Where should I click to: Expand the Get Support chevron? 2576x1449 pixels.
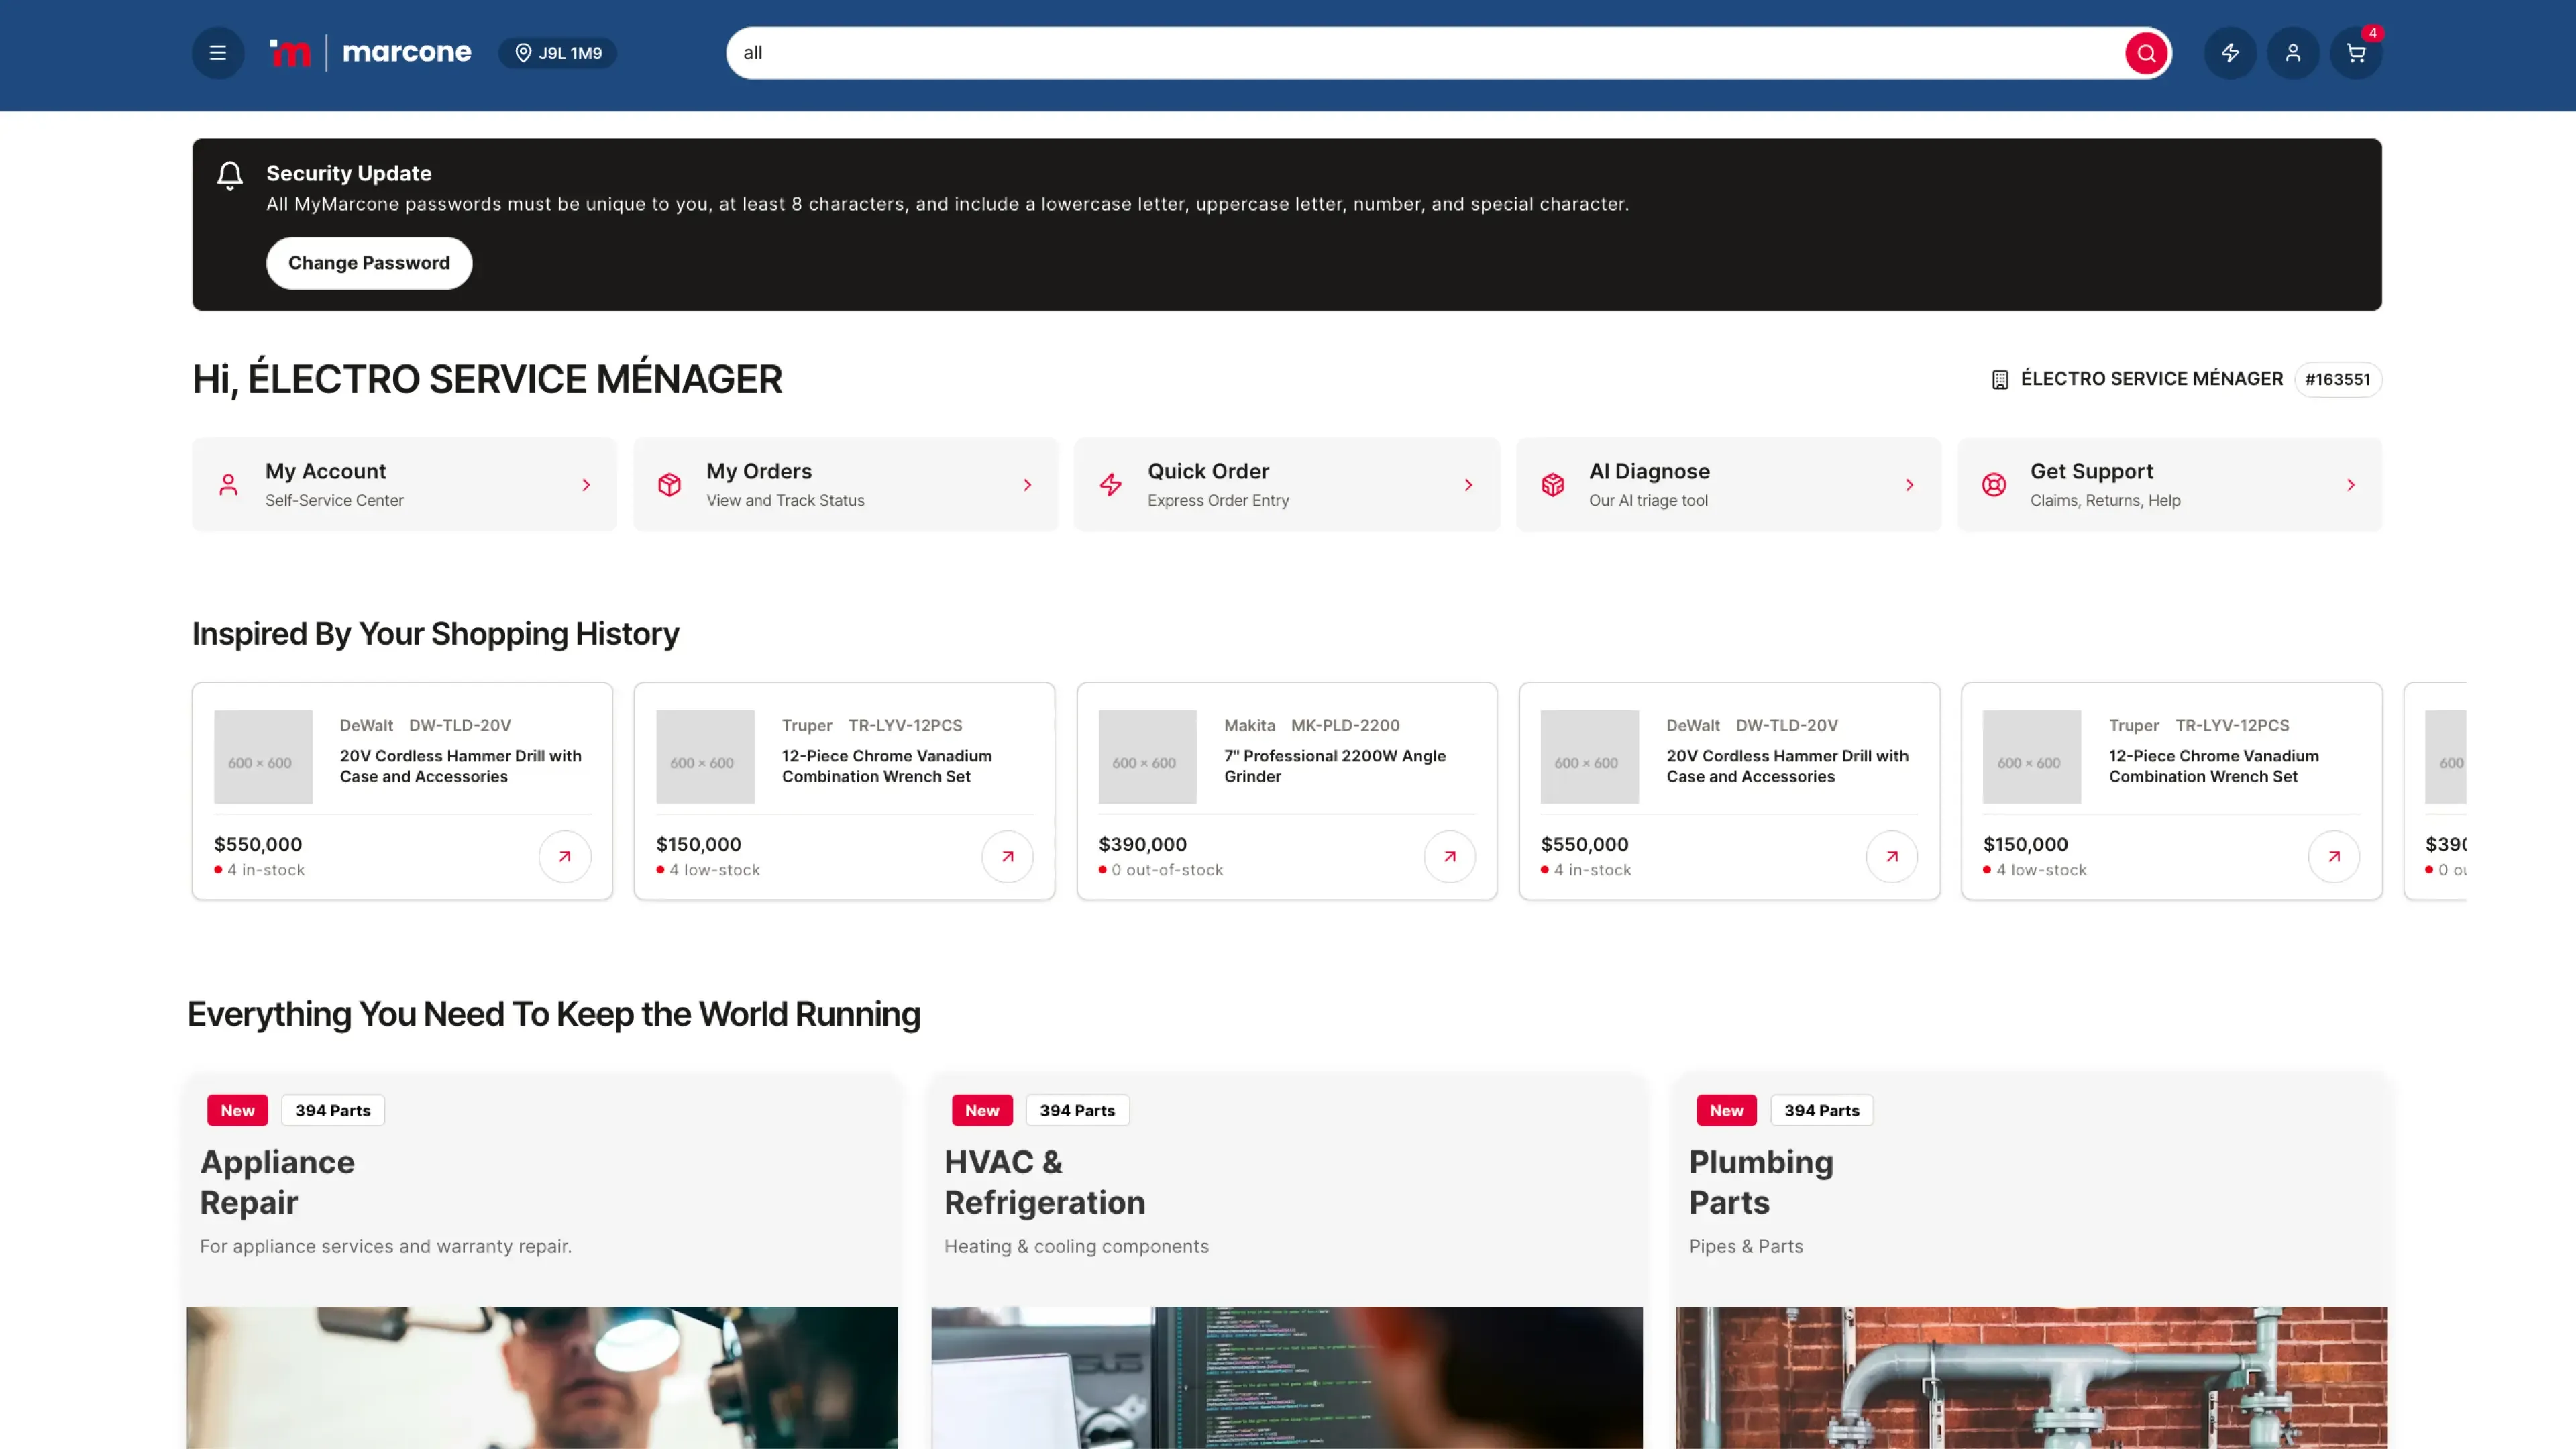coord(2351,485)
